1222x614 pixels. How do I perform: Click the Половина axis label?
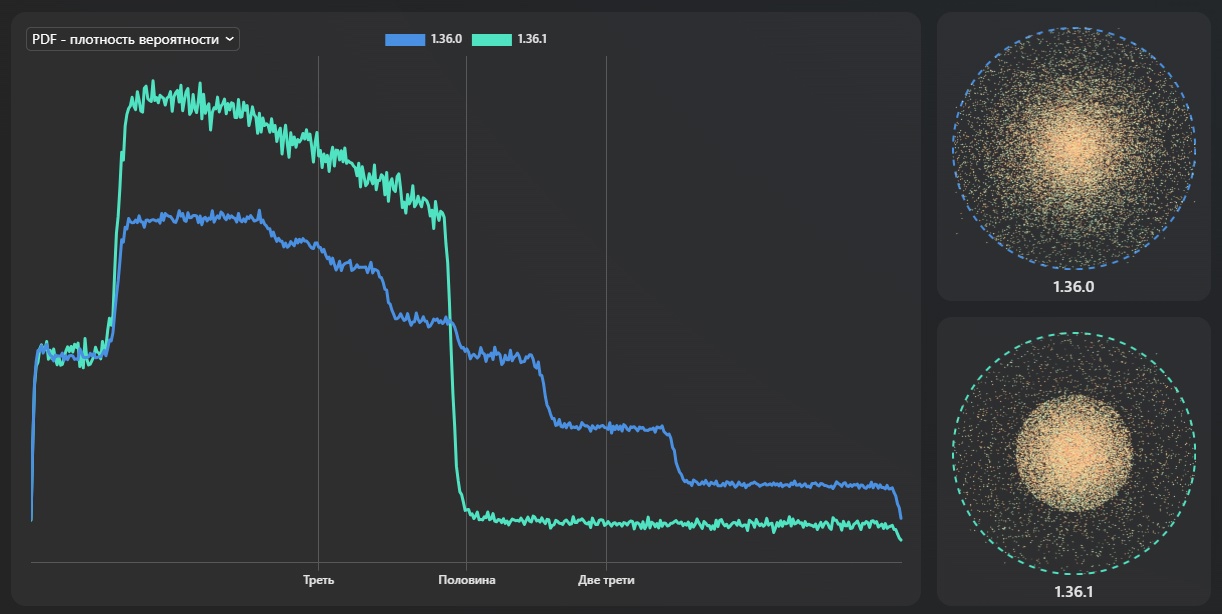[467, 580]
